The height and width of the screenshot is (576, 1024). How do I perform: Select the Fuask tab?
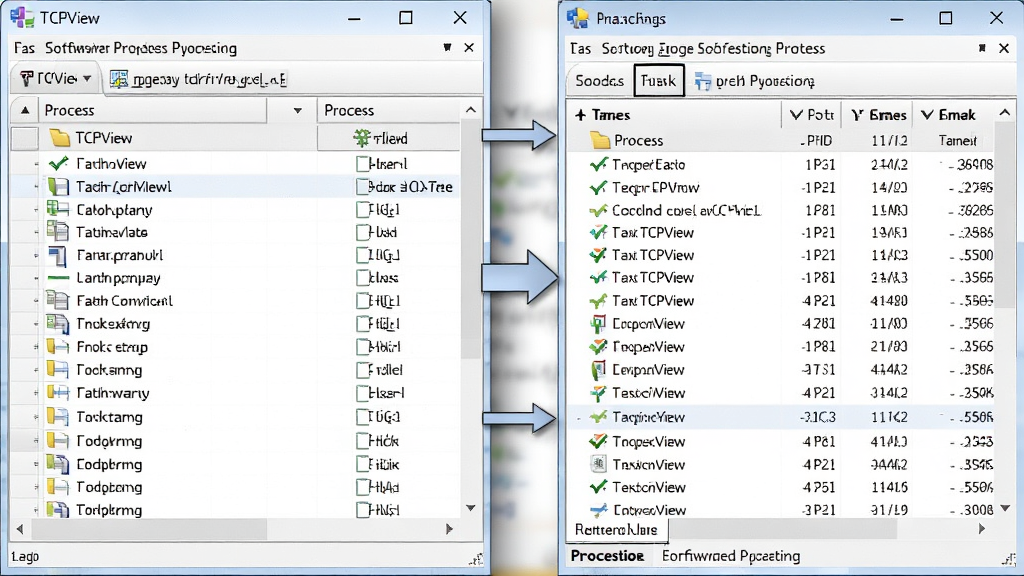coord(658,80)
